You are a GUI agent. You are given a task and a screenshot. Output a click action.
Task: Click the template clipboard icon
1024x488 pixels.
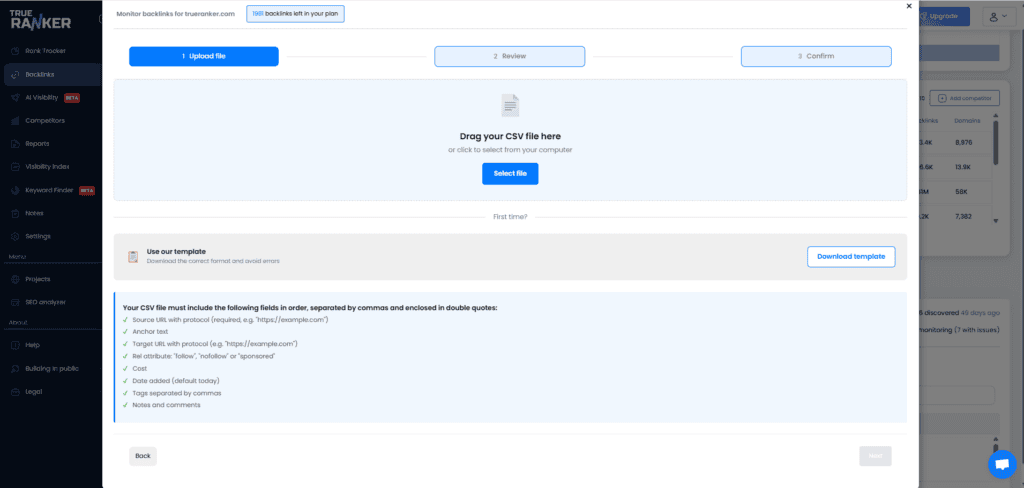(x=132, y=256)
